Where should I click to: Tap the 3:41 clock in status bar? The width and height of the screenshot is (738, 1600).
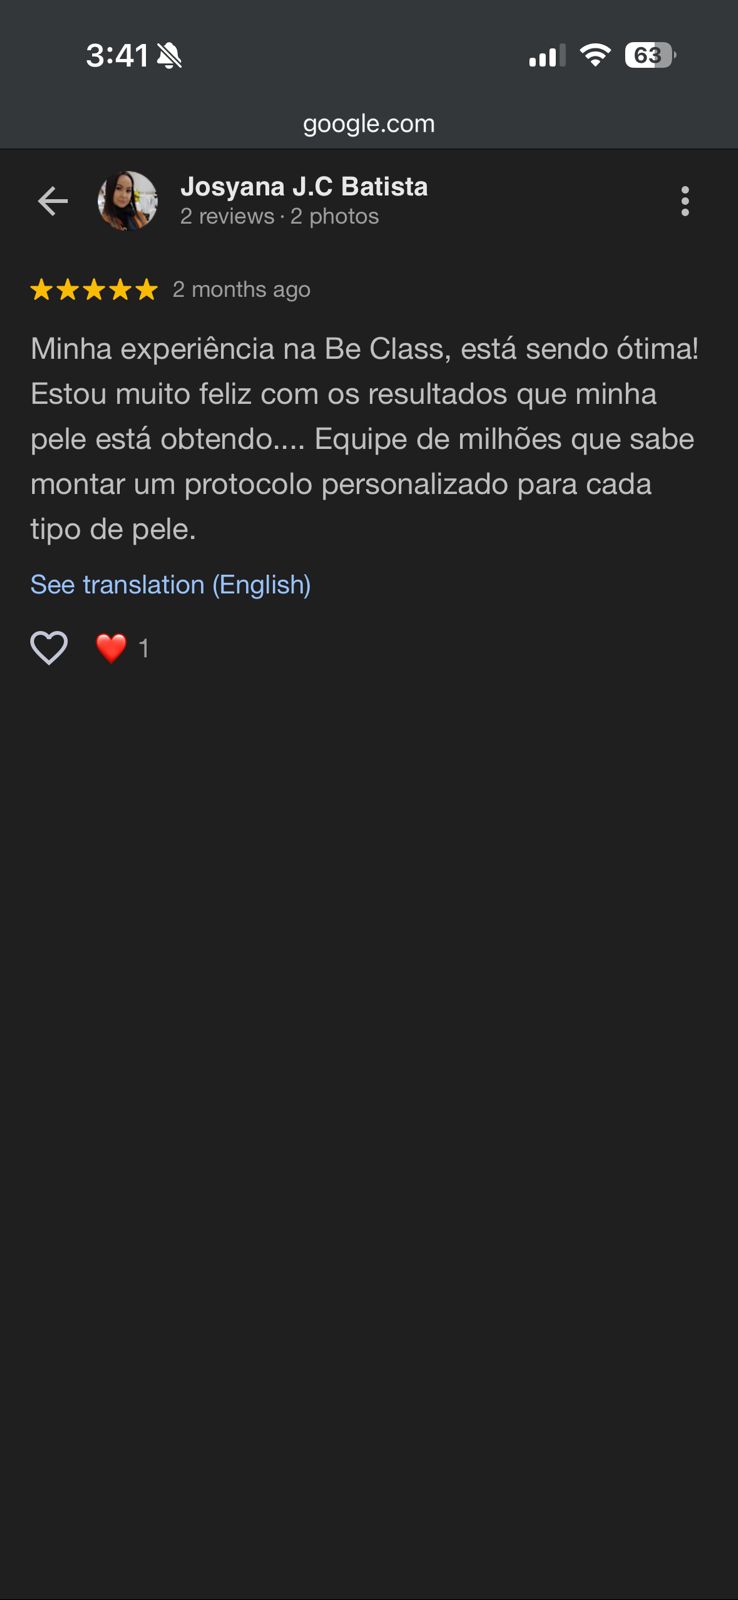coord(117,55)
